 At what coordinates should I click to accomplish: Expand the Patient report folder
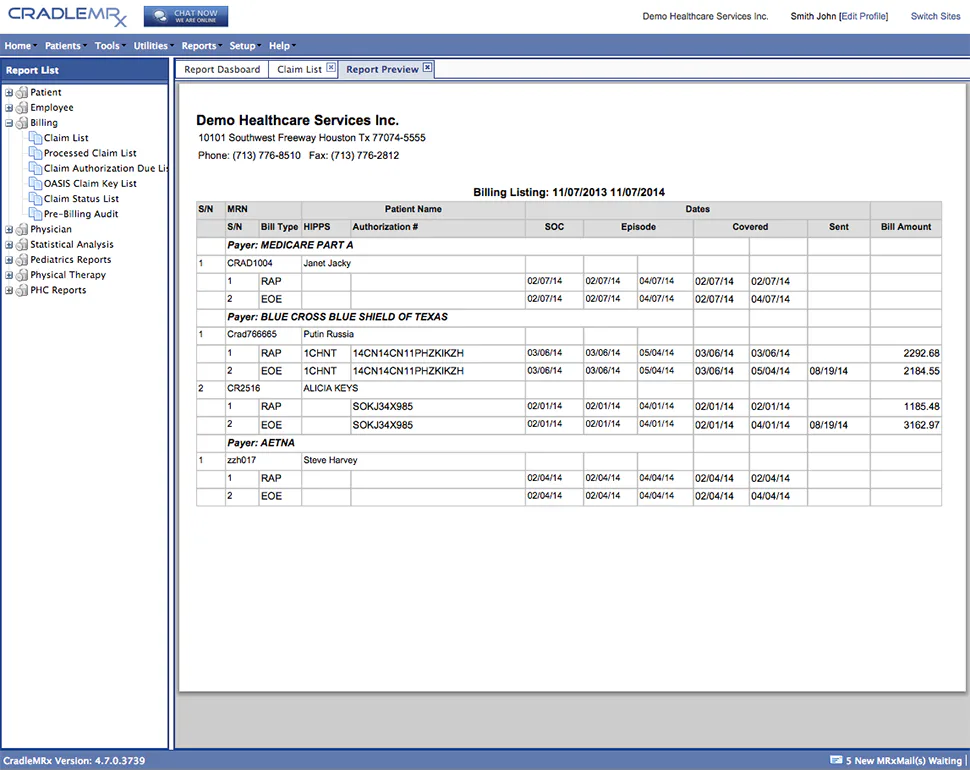click(9, 93)
